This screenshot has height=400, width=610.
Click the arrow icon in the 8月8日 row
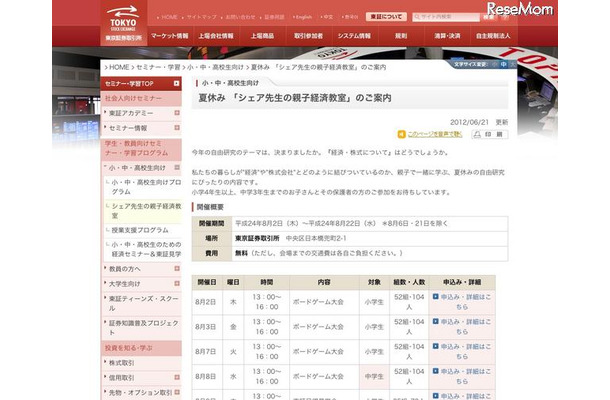coord(436,371)
